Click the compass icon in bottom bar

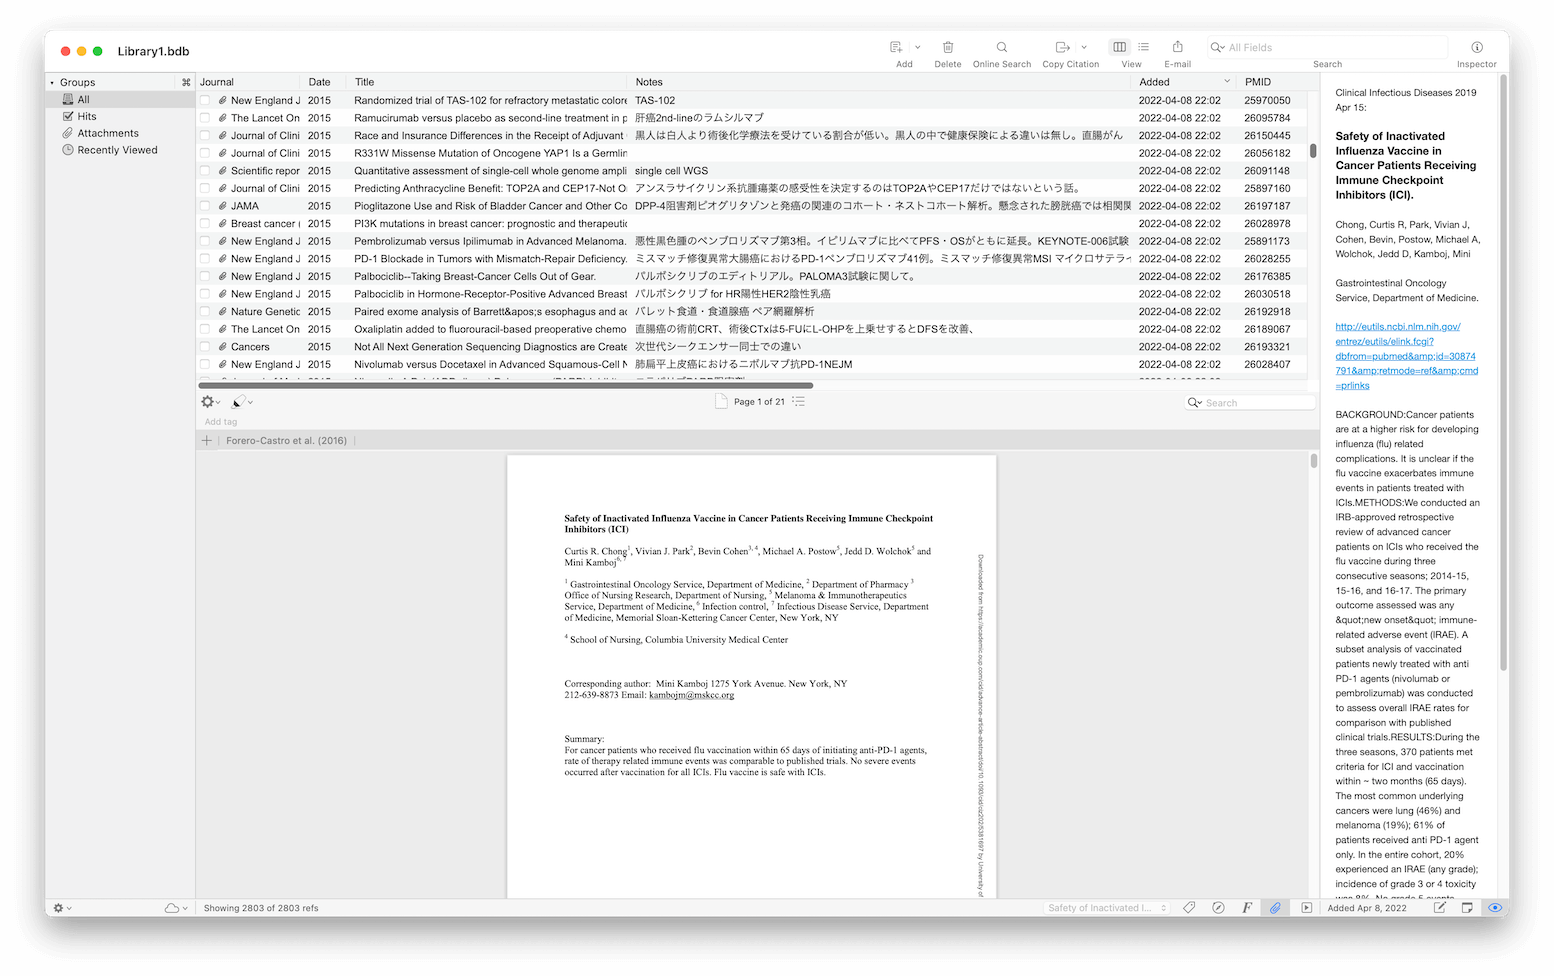click(1218, 908)
